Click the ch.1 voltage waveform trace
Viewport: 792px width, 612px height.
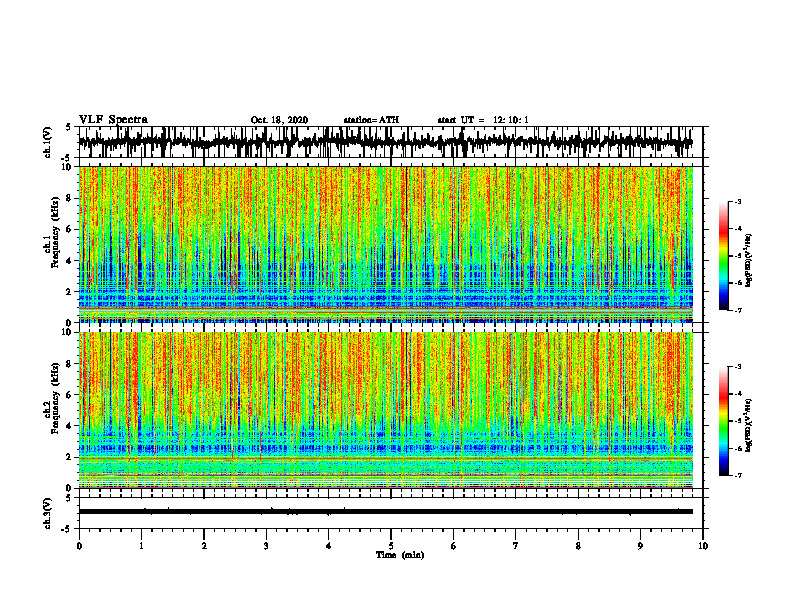tap(385, 142)
